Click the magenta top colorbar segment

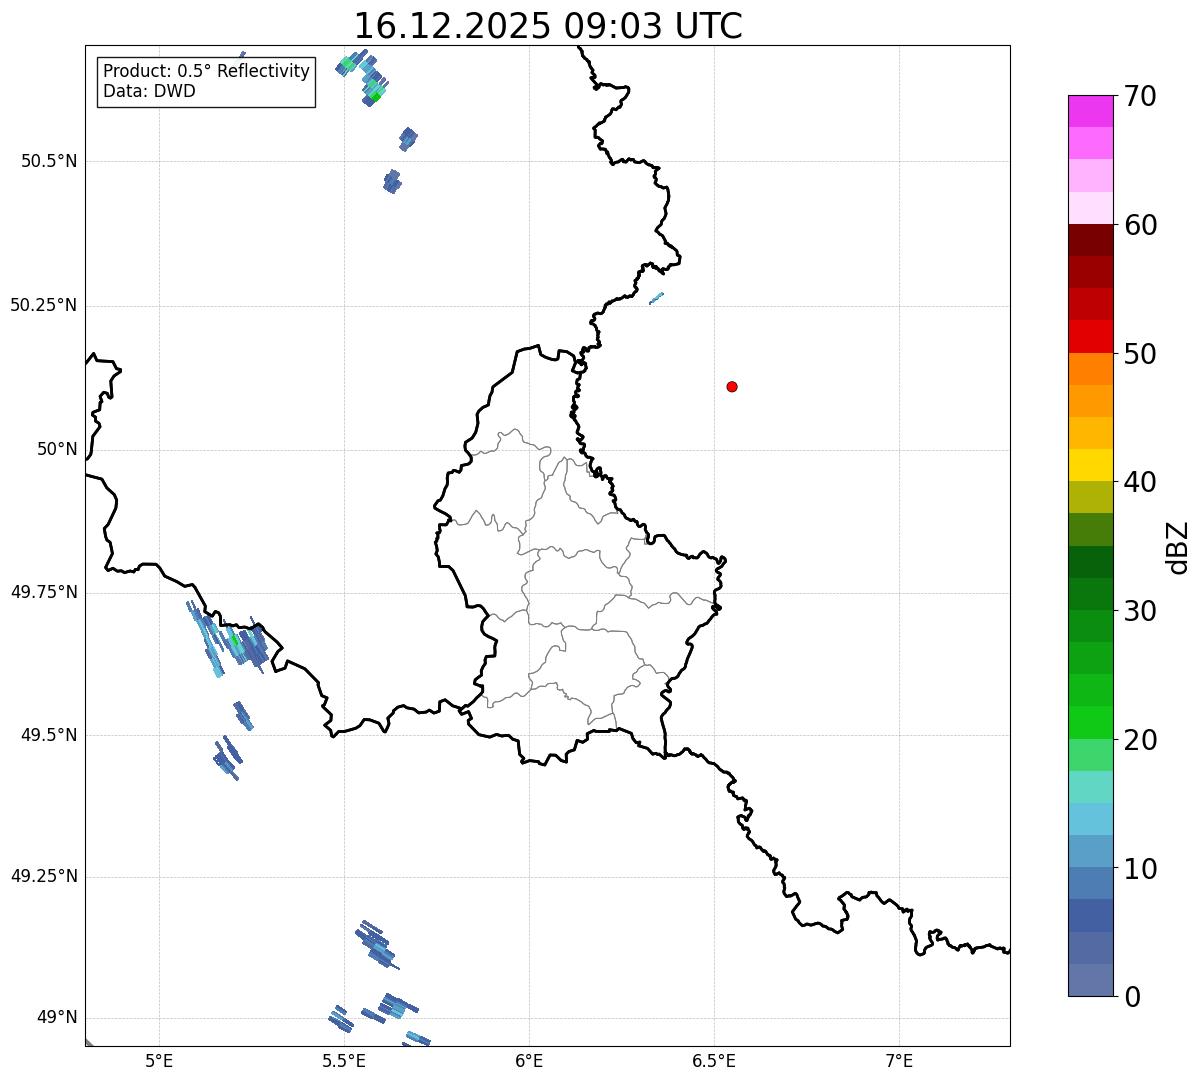coord(1090,111)
